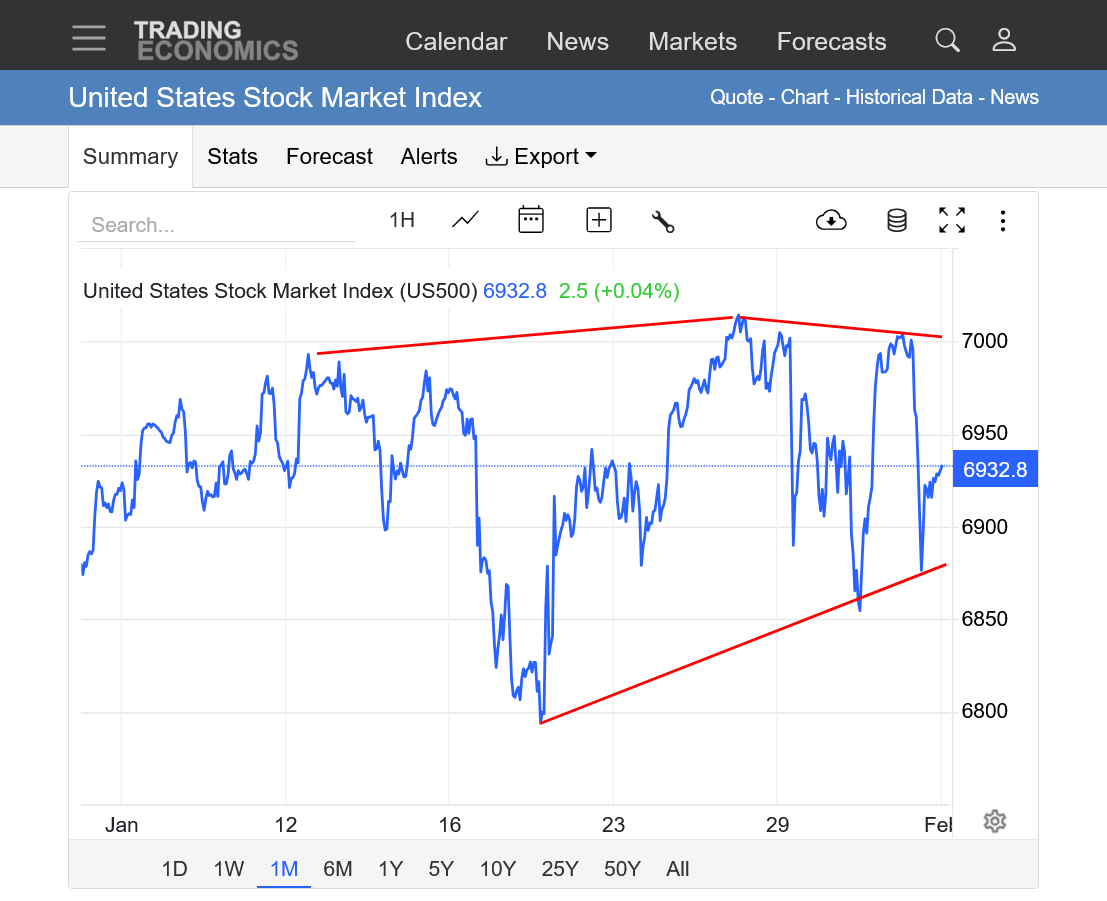This screenshot has height=901, width=1107.
Task: Click the database stack icon
Action: [897, 220]
